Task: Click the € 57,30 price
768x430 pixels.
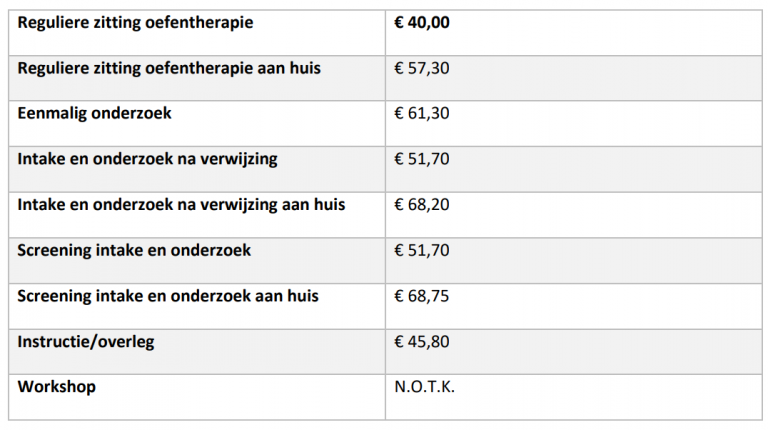Action: point(422,68)
